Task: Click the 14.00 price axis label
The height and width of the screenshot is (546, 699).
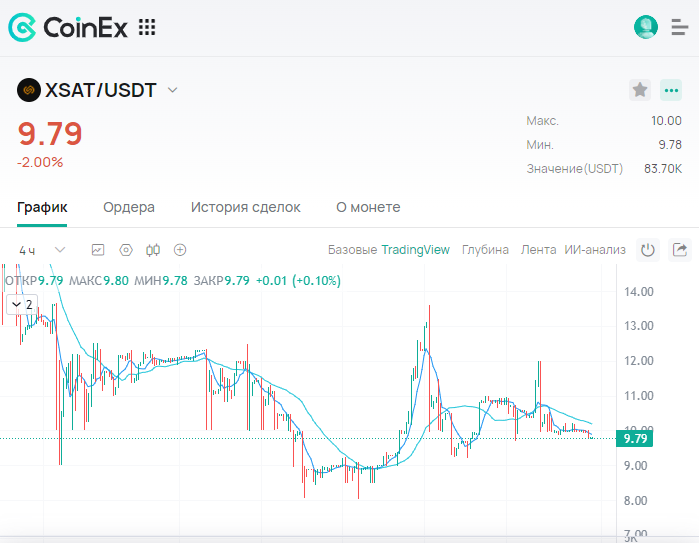Action: point(639,292)
